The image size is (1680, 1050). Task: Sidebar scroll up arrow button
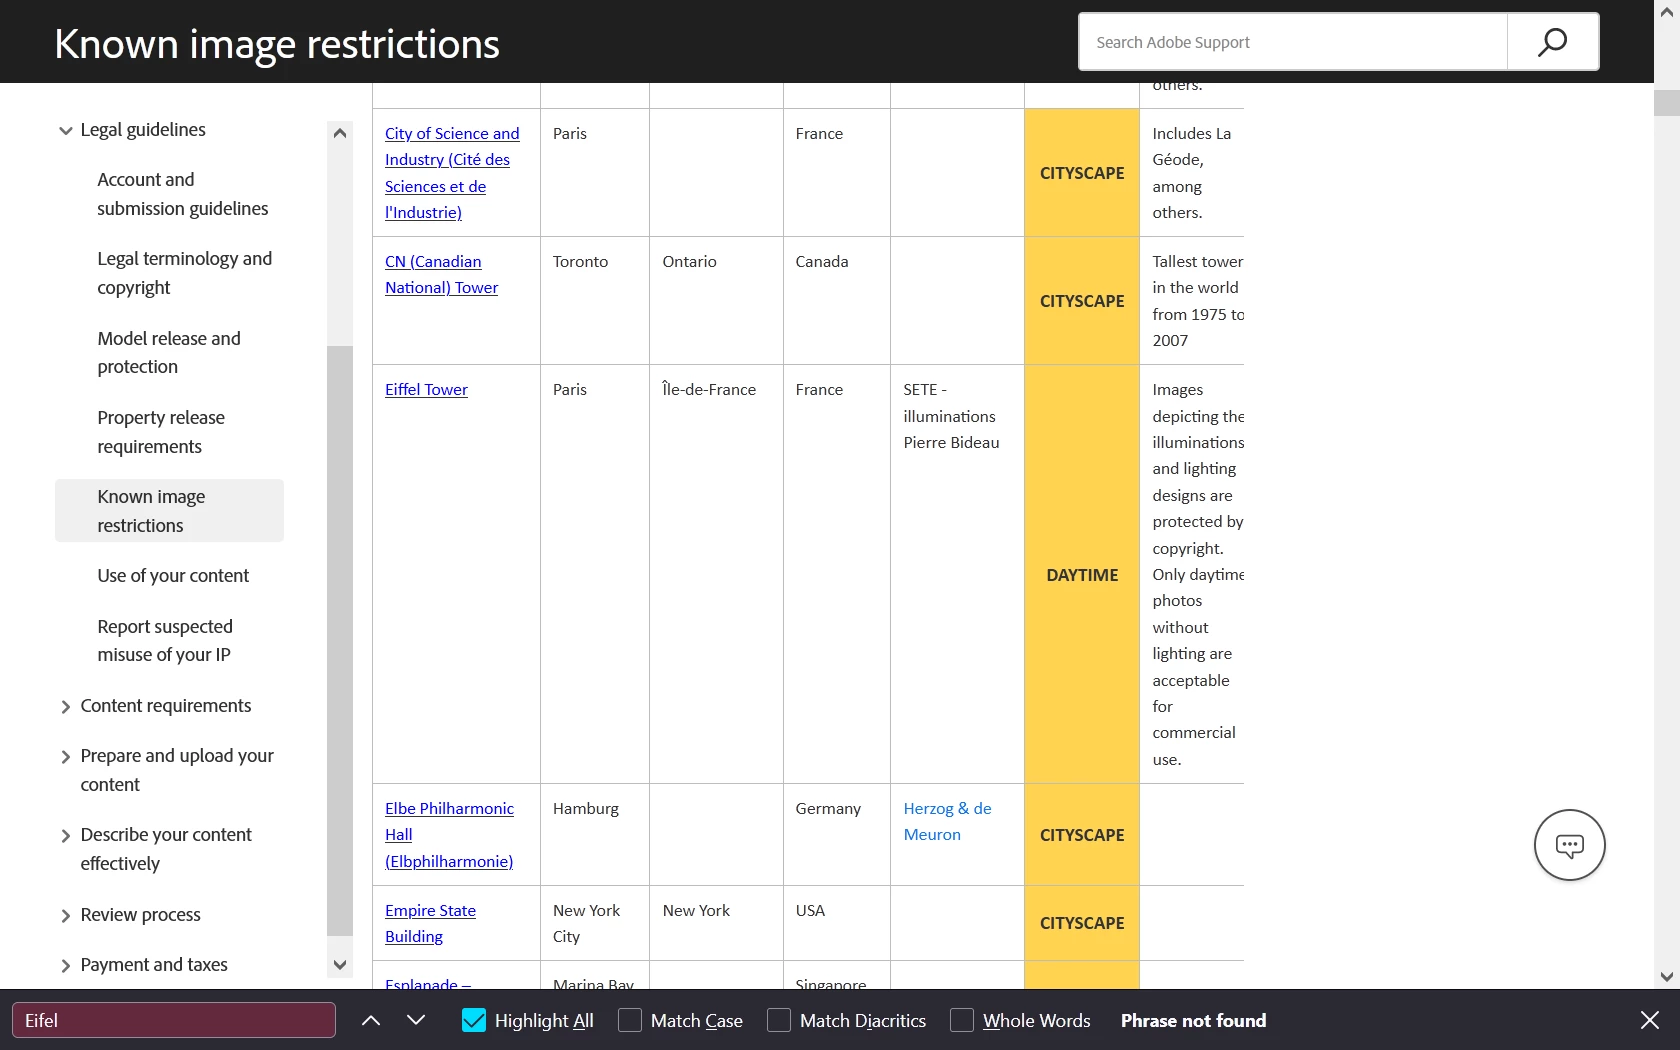(340, 133)
